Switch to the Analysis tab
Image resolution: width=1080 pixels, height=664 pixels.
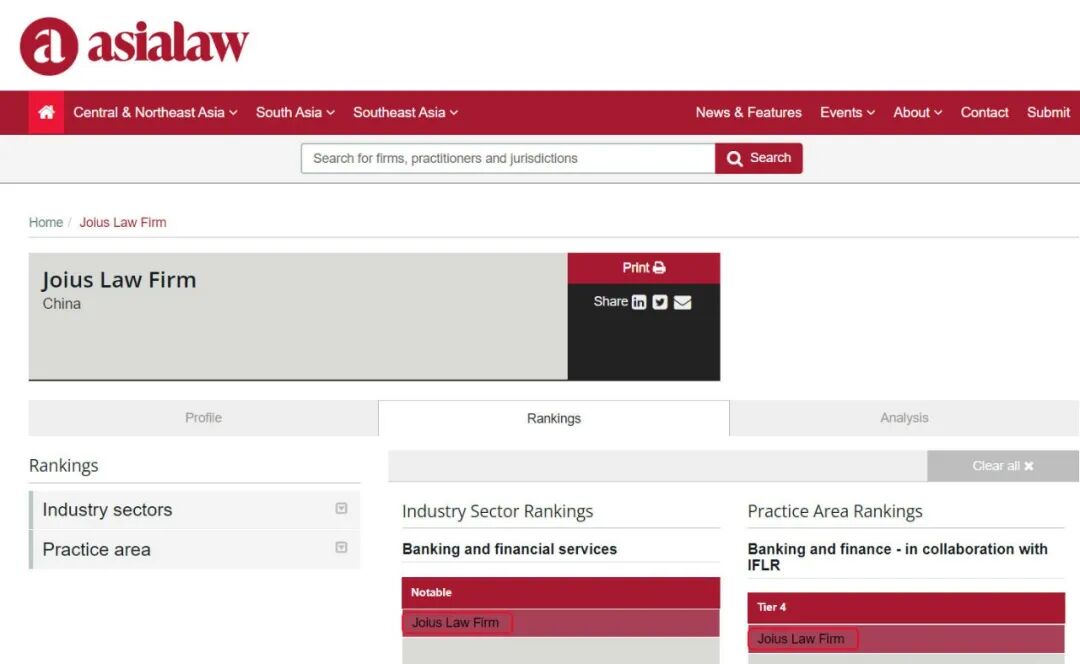[x=904, y=418]
